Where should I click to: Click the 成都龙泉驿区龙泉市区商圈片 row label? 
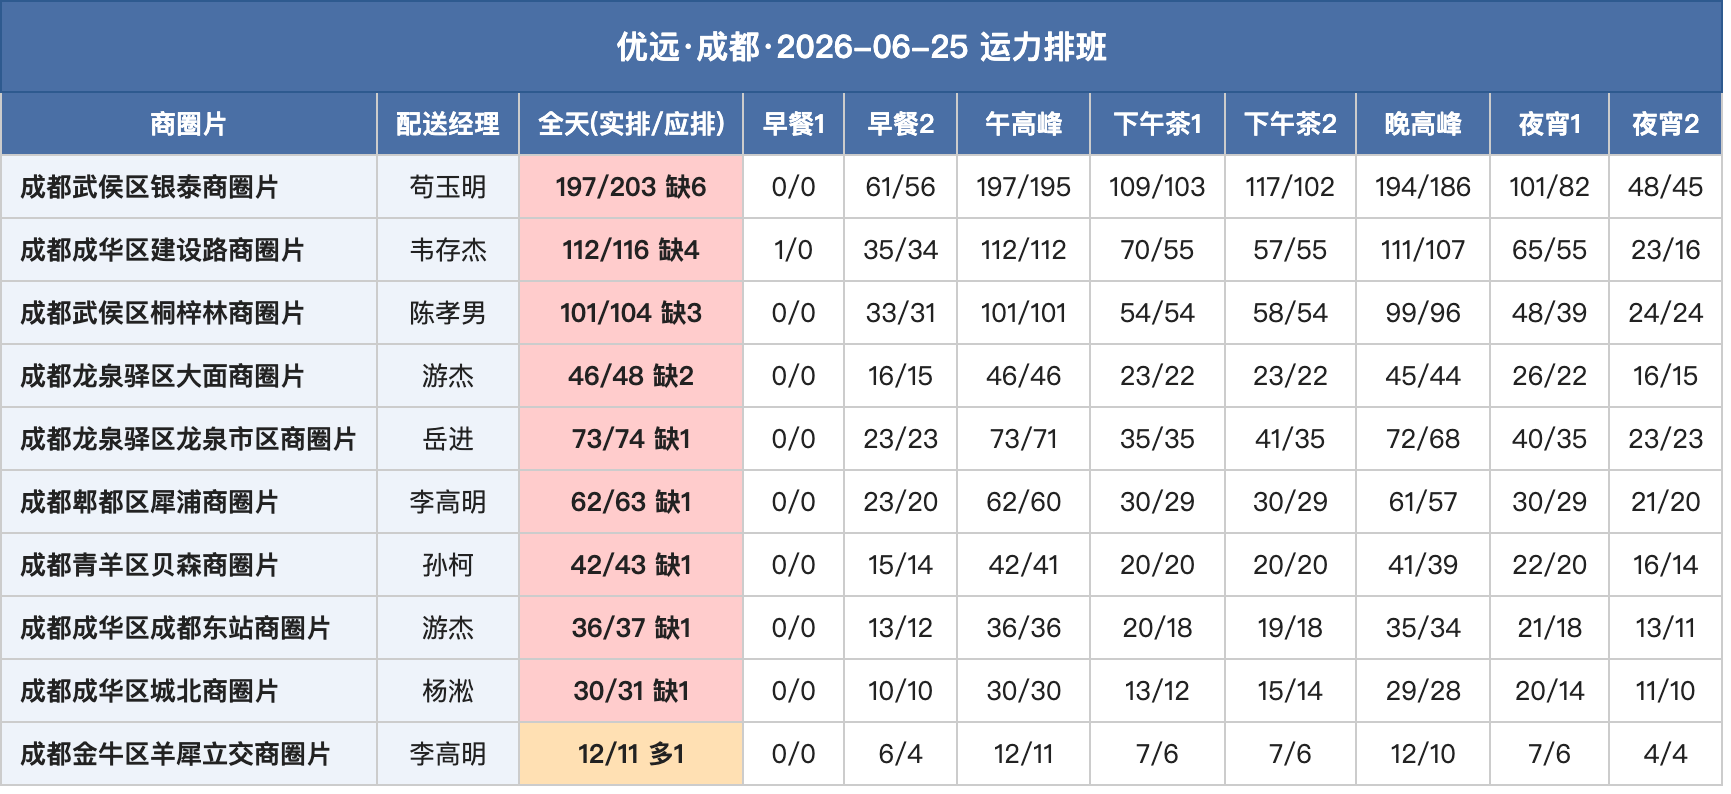click(x=188, y=439)
